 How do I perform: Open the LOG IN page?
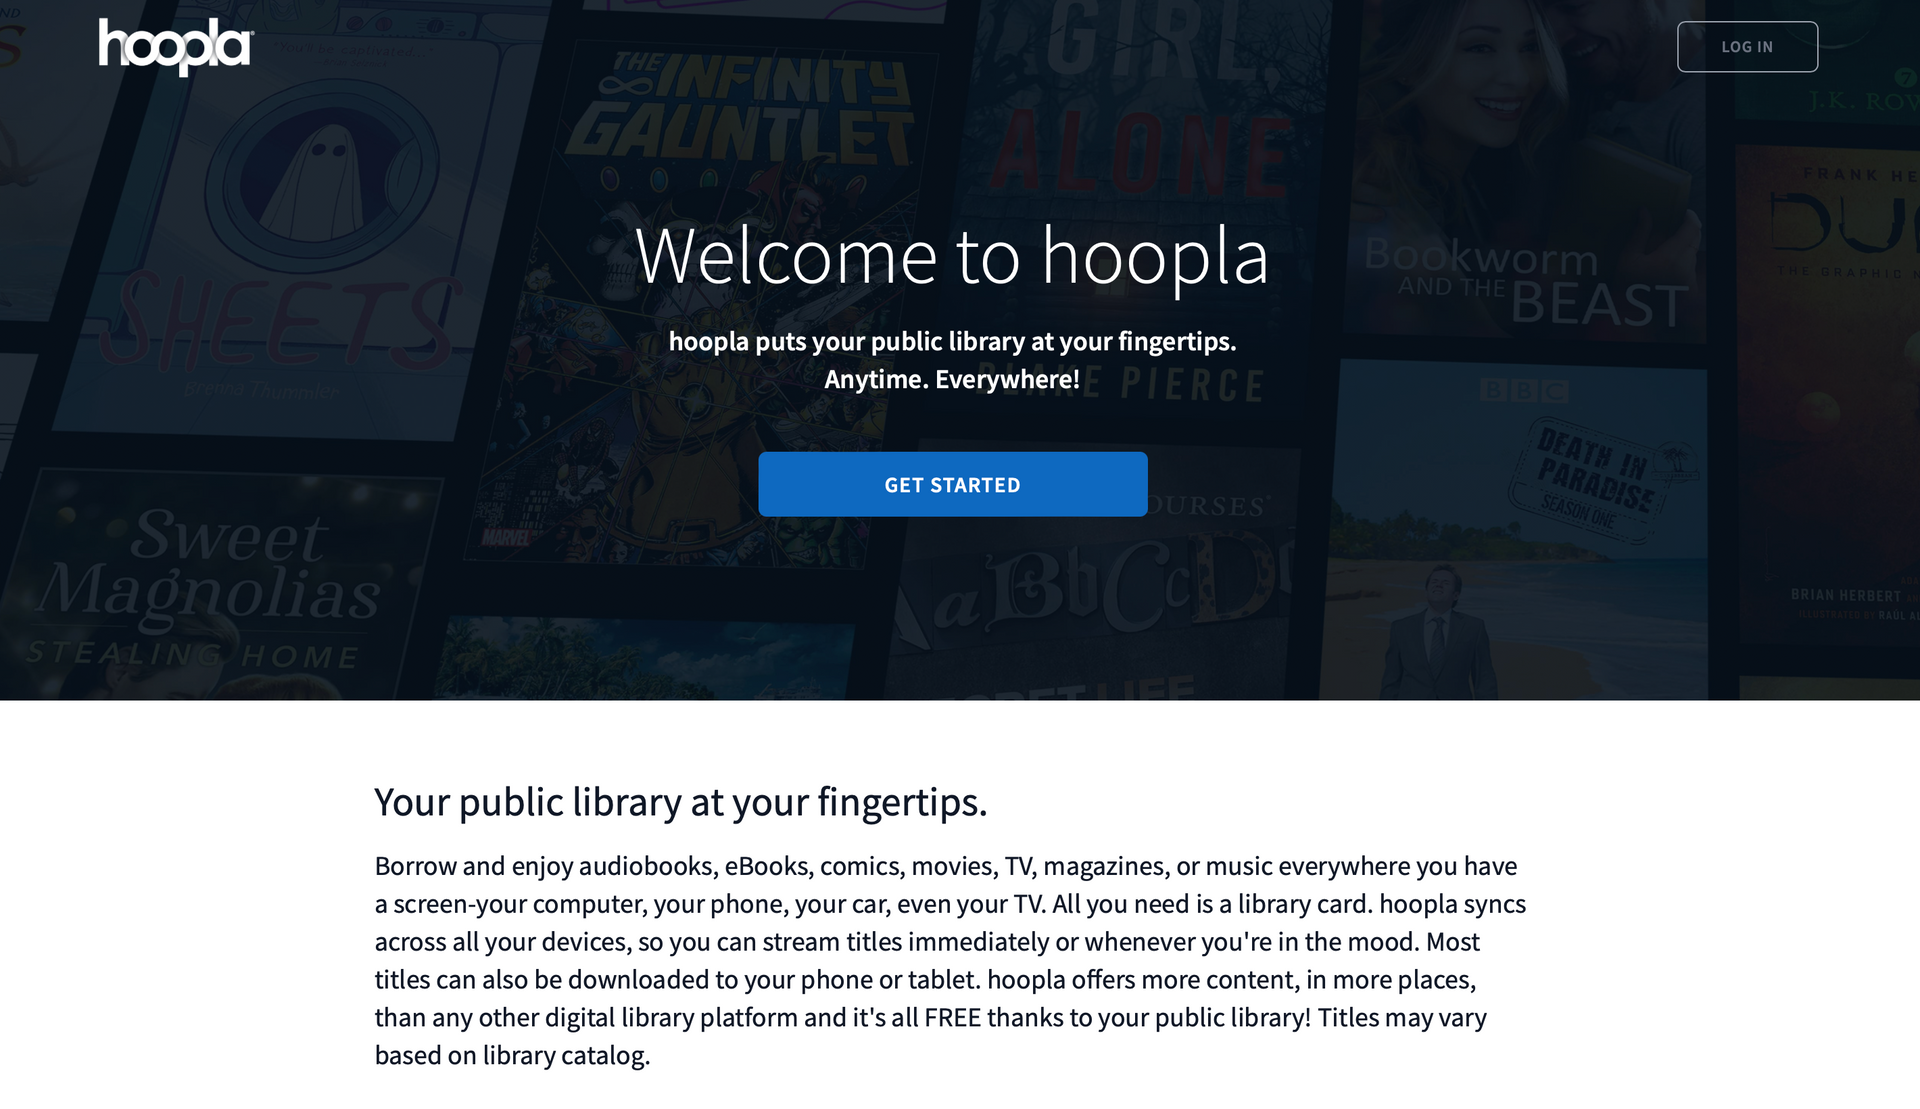tap(1747, 46)
